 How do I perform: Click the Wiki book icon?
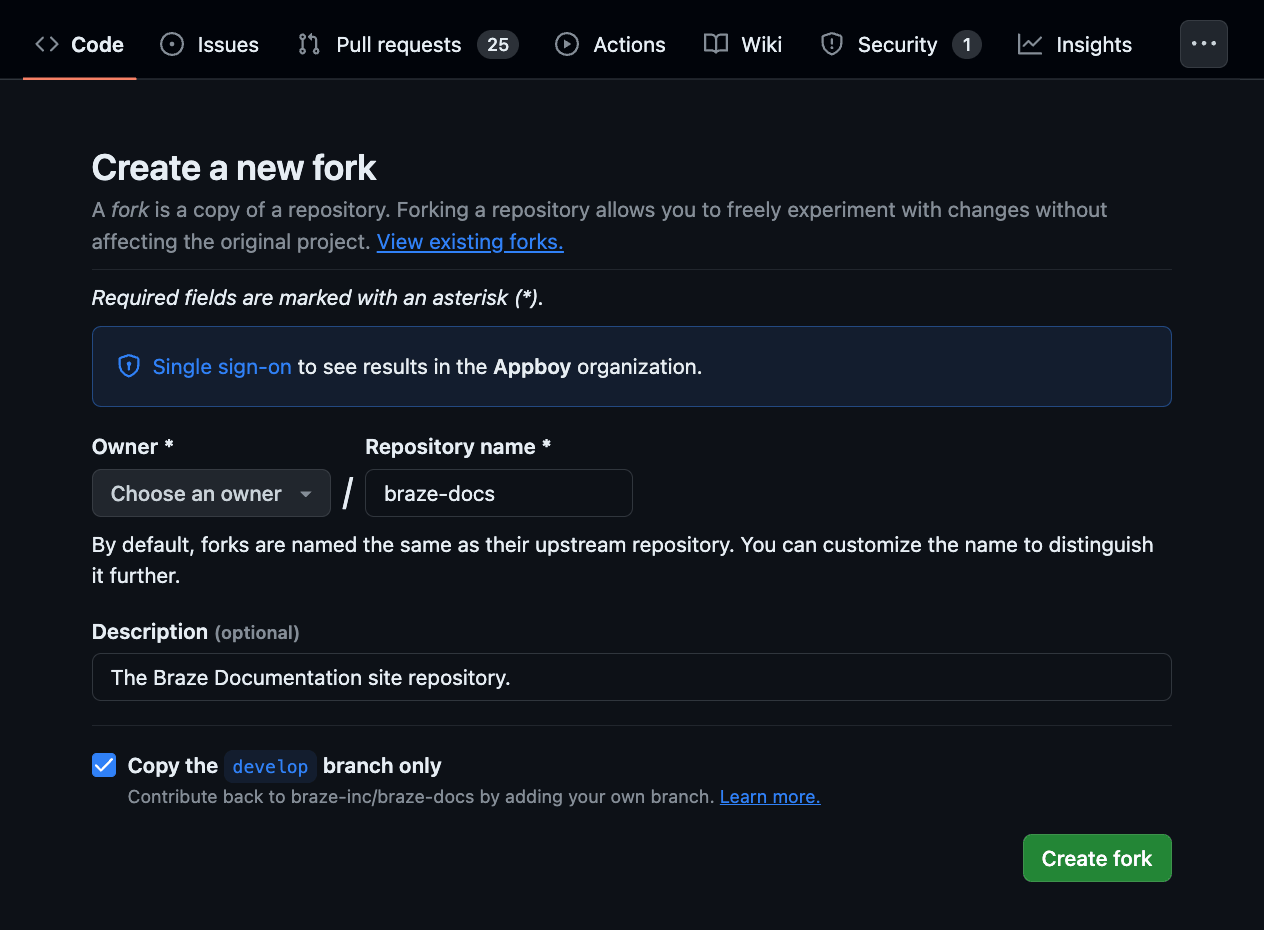(716, 44)
